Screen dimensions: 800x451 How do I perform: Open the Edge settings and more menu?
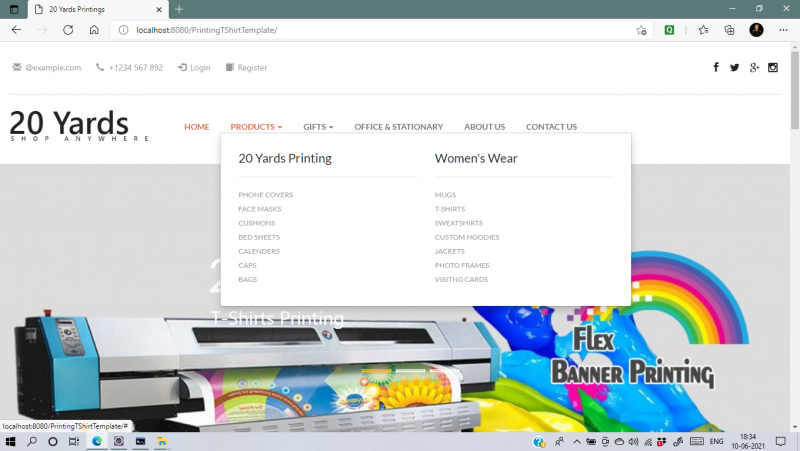783,30
